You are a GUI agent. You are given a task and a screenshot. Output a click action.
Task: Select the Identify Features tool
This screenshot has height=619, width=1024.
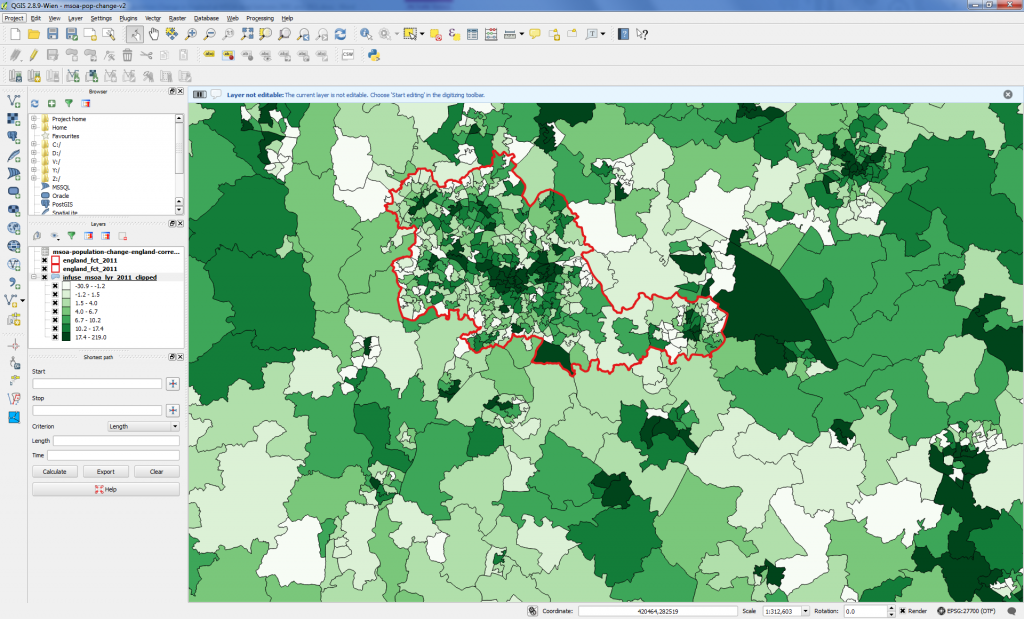click(366, 34)
